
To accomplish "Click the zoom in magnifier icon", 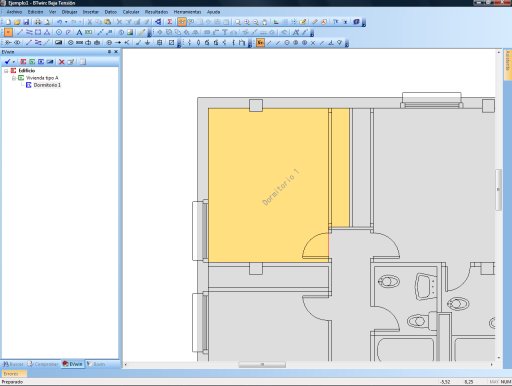I will (x=247, y=22).
